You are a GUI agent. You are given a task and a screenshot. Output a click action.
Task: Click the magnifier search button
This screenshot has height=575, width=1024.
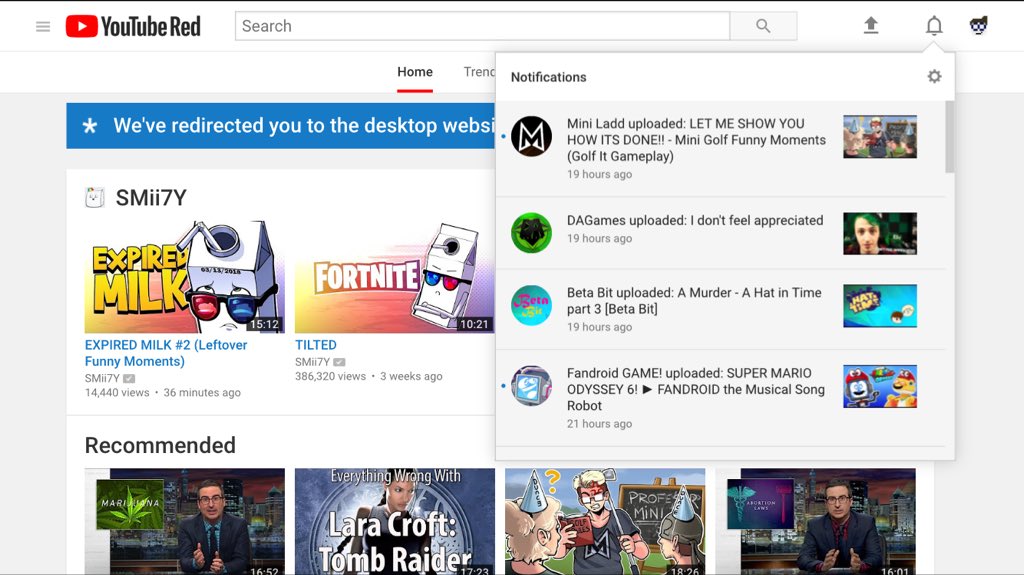click(763, 26)
